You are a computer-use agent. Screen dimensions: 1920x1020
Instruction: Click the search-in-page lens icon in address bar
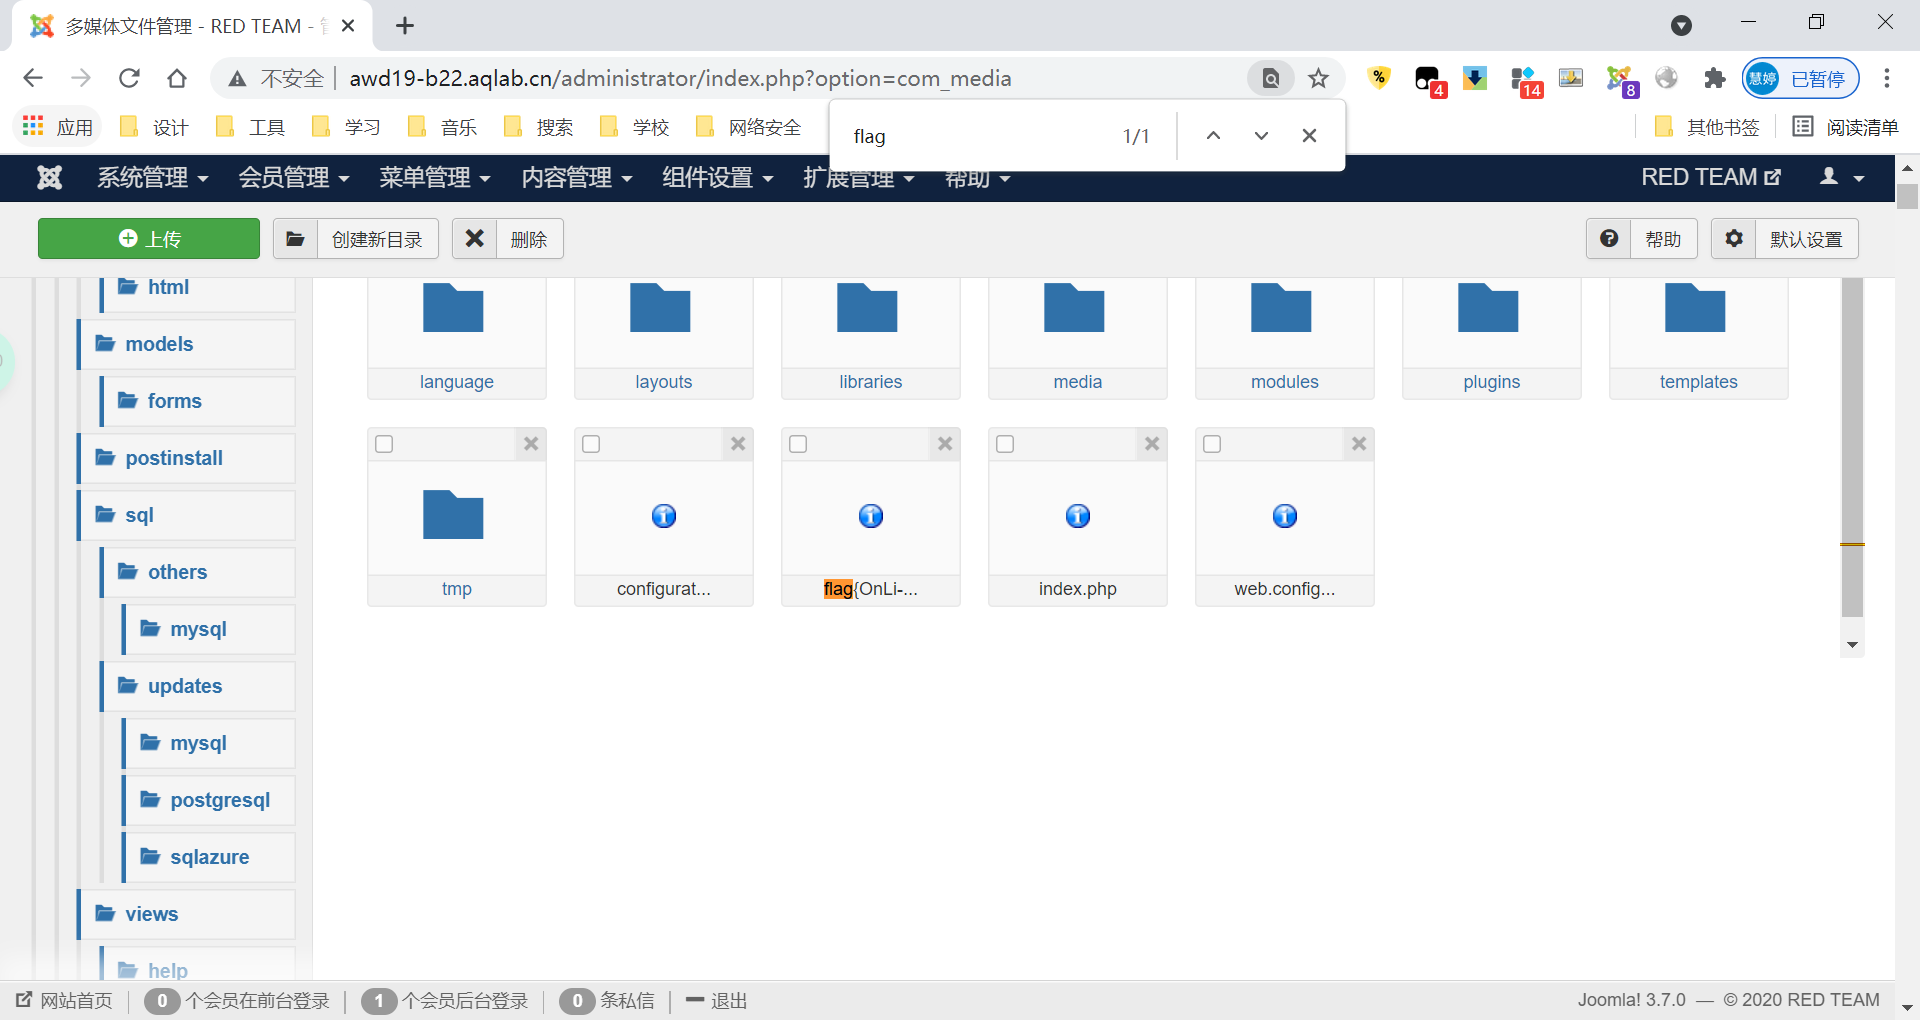click(1271, 78)
